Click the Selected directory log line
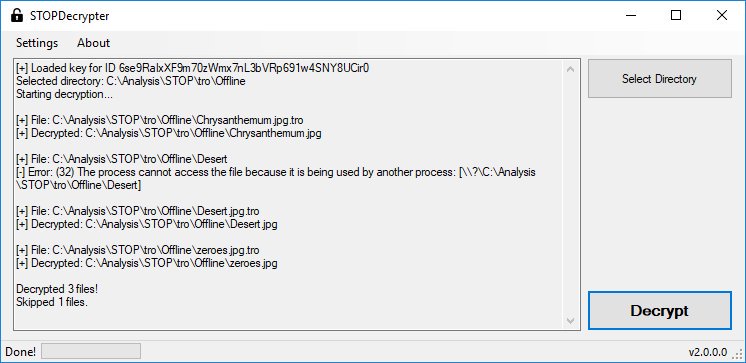746x363 pixels. 131,81
